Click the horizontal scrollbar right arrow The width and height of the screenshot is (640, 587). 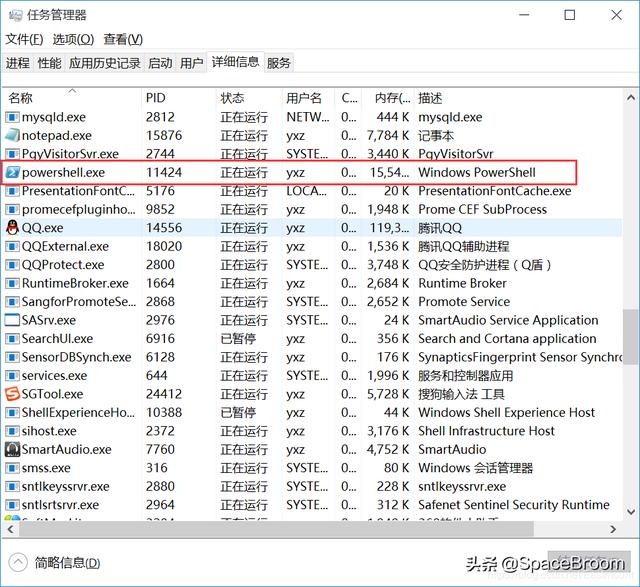pyautogui.click(x=613, y=529)
